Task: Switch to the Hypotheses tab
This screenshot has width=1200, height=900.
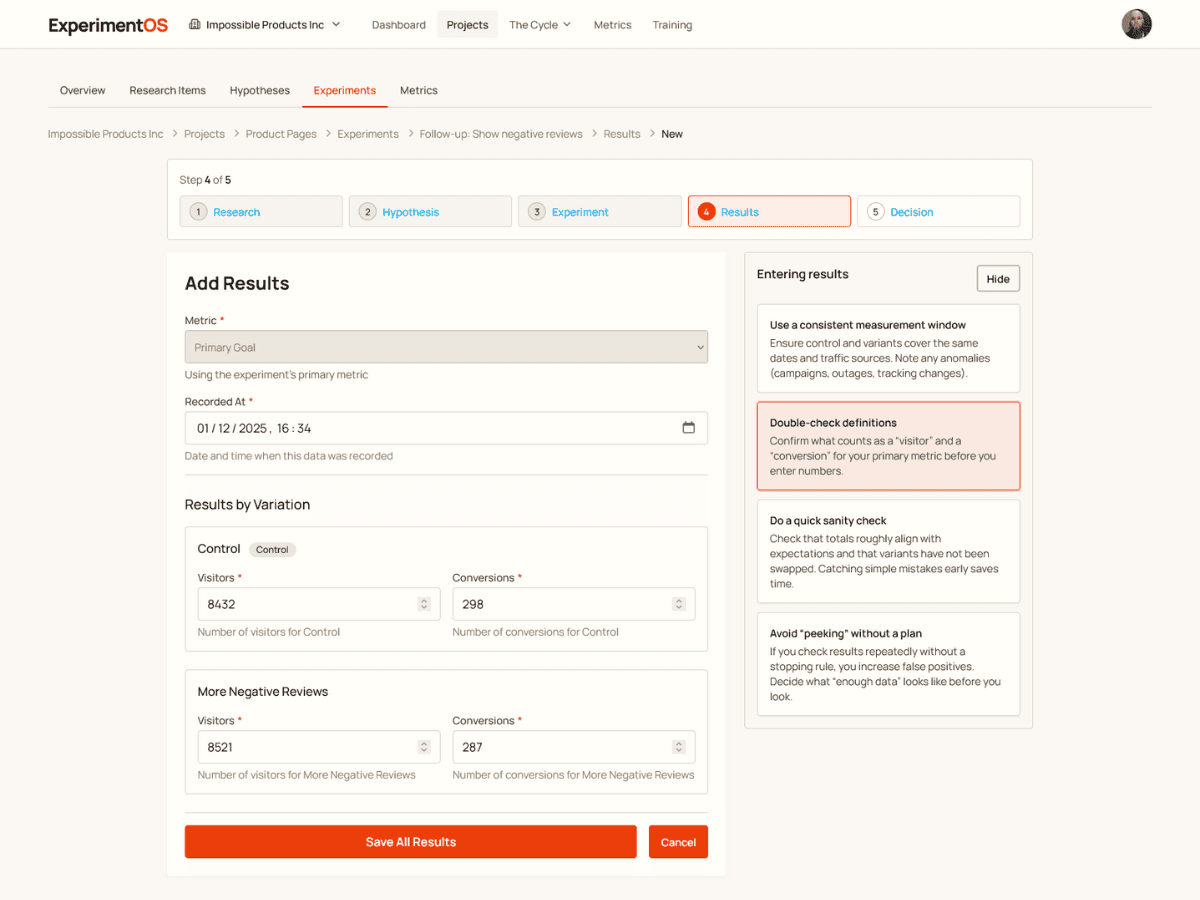Action: click(x=259, y=90)
